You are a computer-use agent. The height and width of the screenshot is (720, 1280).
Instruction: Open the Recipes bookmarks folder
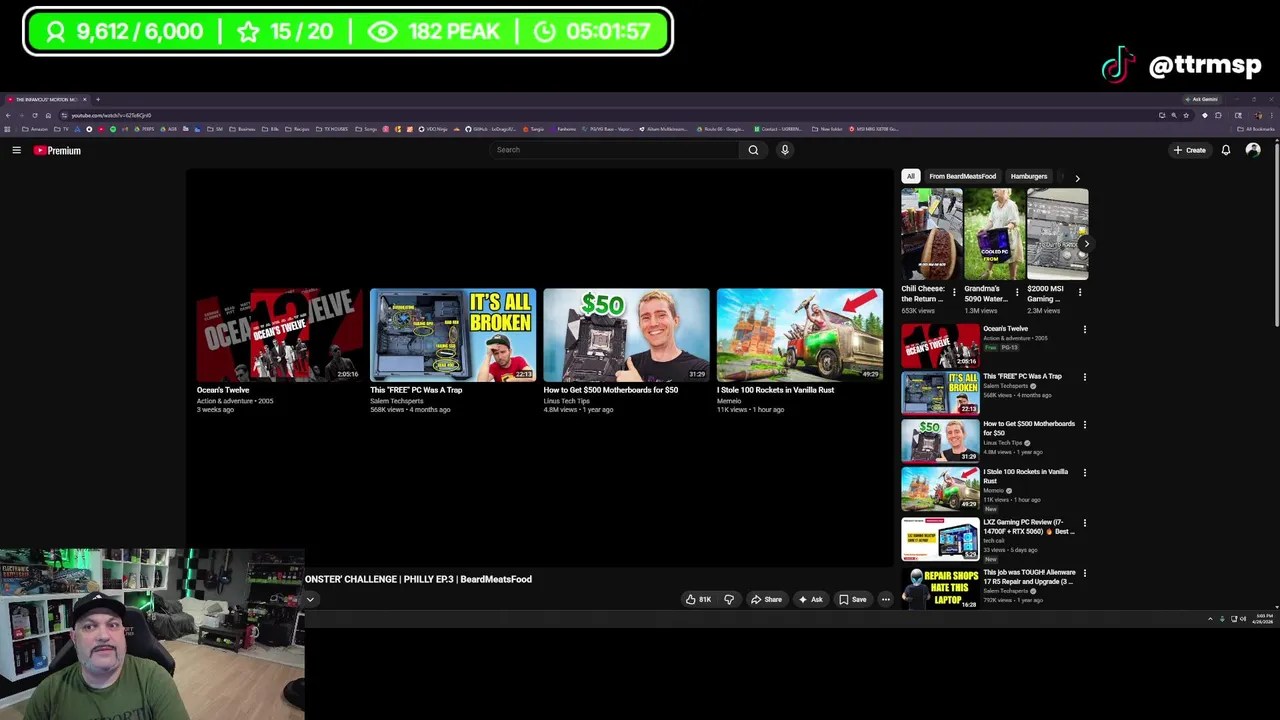pos(298,129)
